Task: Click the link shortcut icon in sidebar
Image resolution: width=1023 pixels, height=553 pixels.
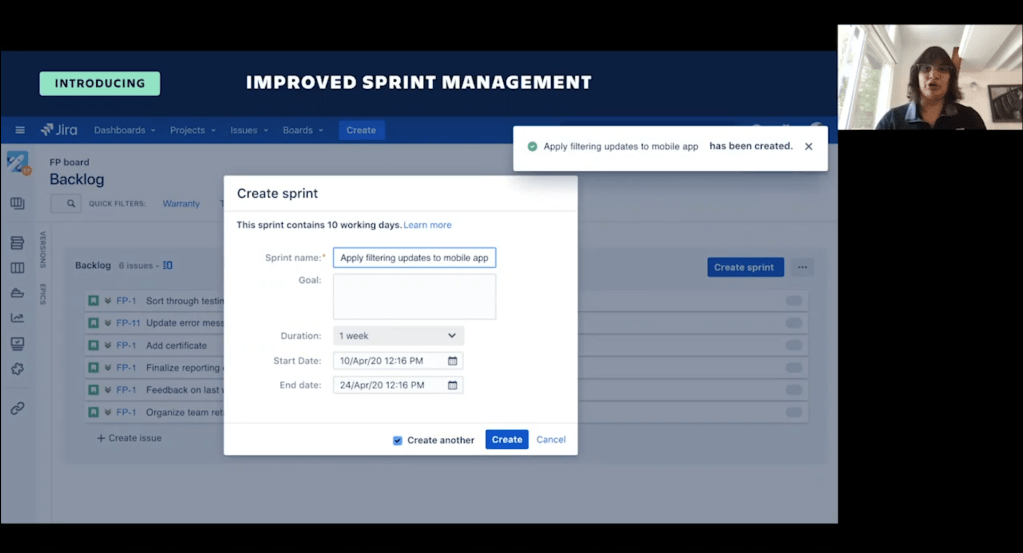Action: click(x=17, y=408)
